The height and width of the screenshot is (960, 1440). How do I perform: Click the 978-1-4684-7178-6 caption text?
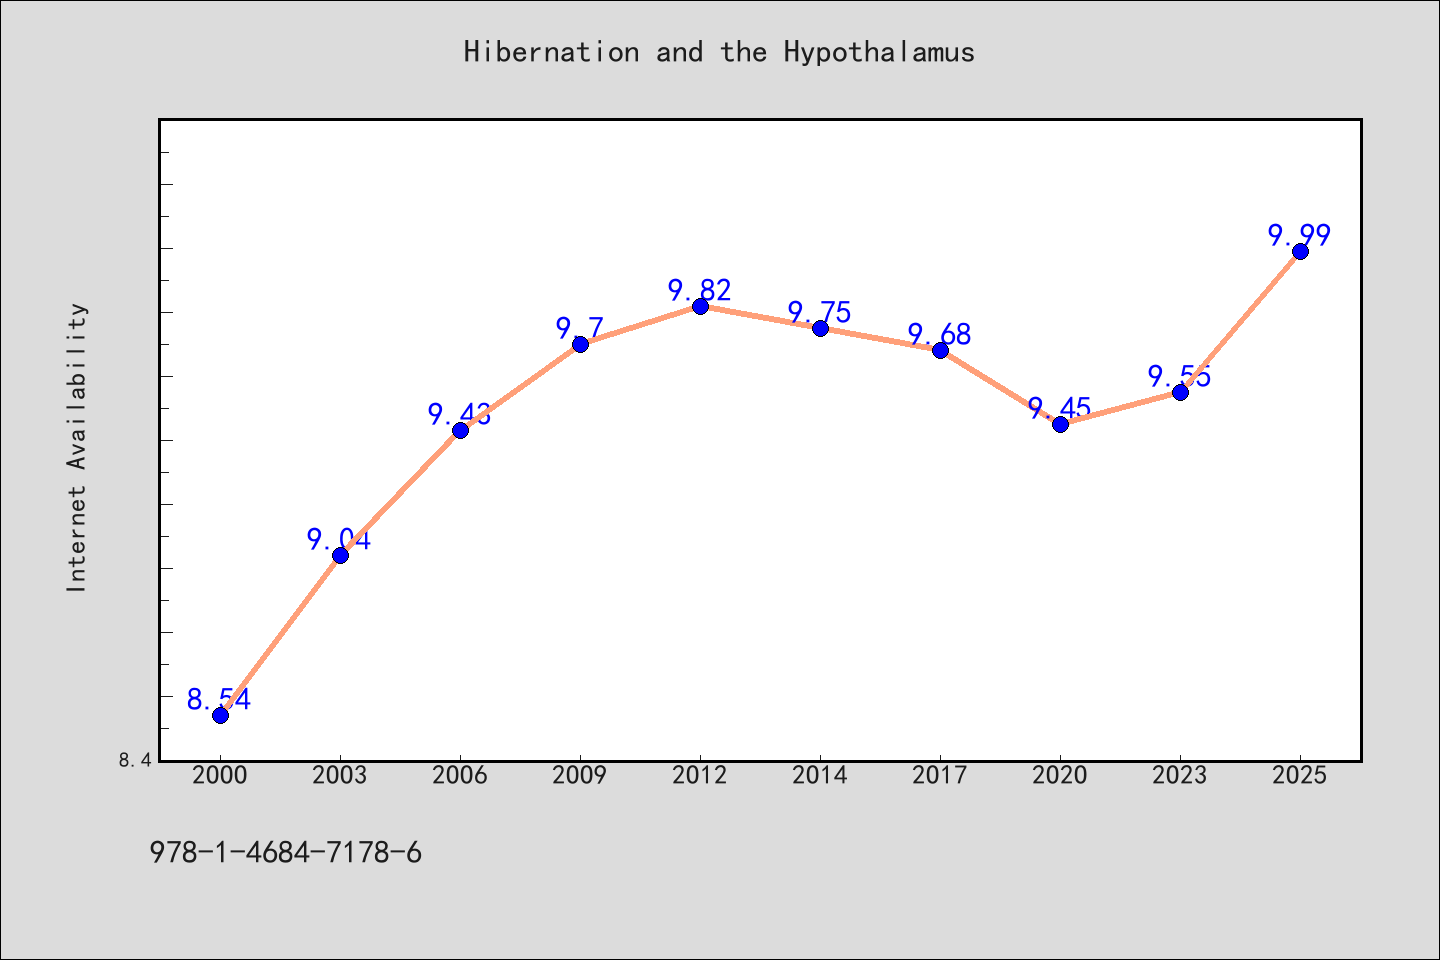coord(285,853)
